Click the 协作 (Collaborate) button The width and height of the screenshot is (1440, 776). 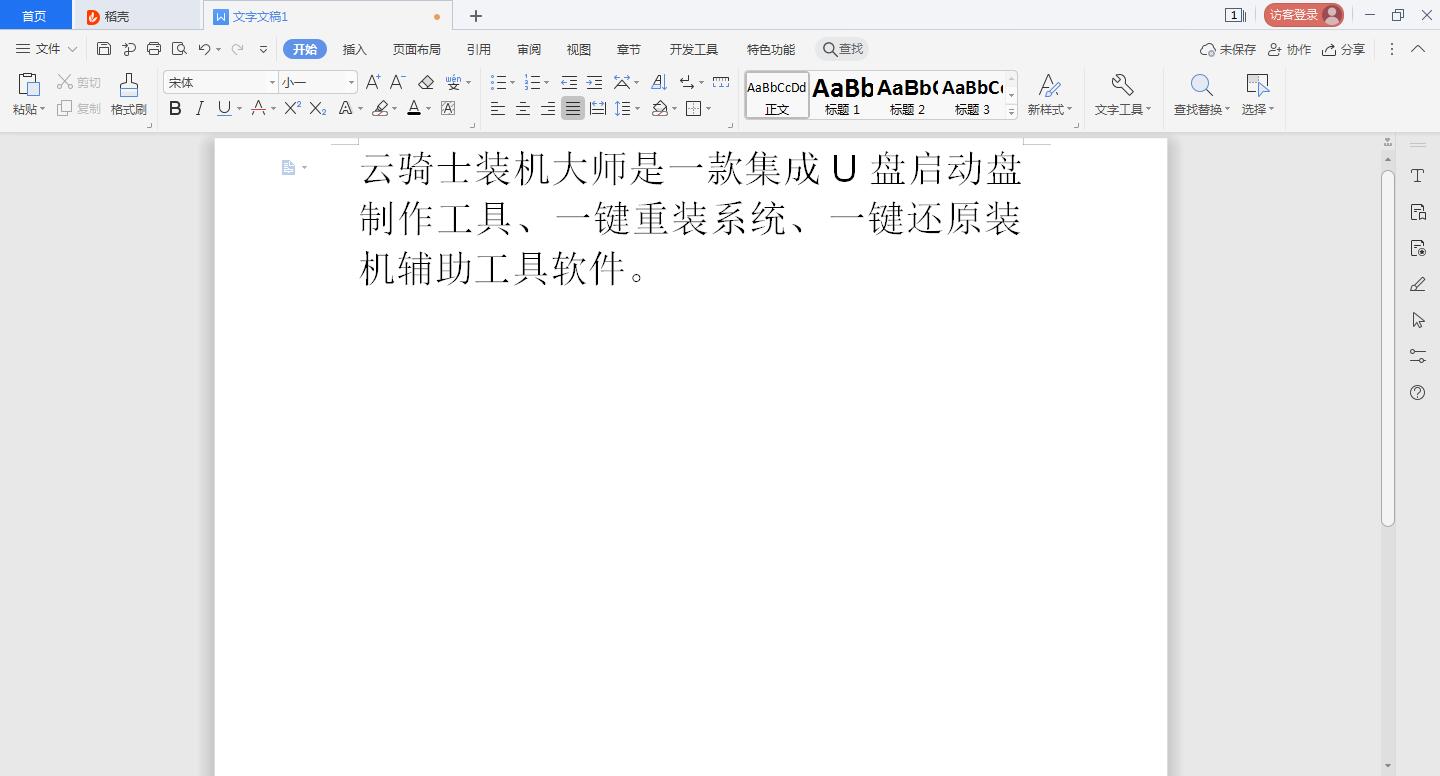(x=1289, y=49)
